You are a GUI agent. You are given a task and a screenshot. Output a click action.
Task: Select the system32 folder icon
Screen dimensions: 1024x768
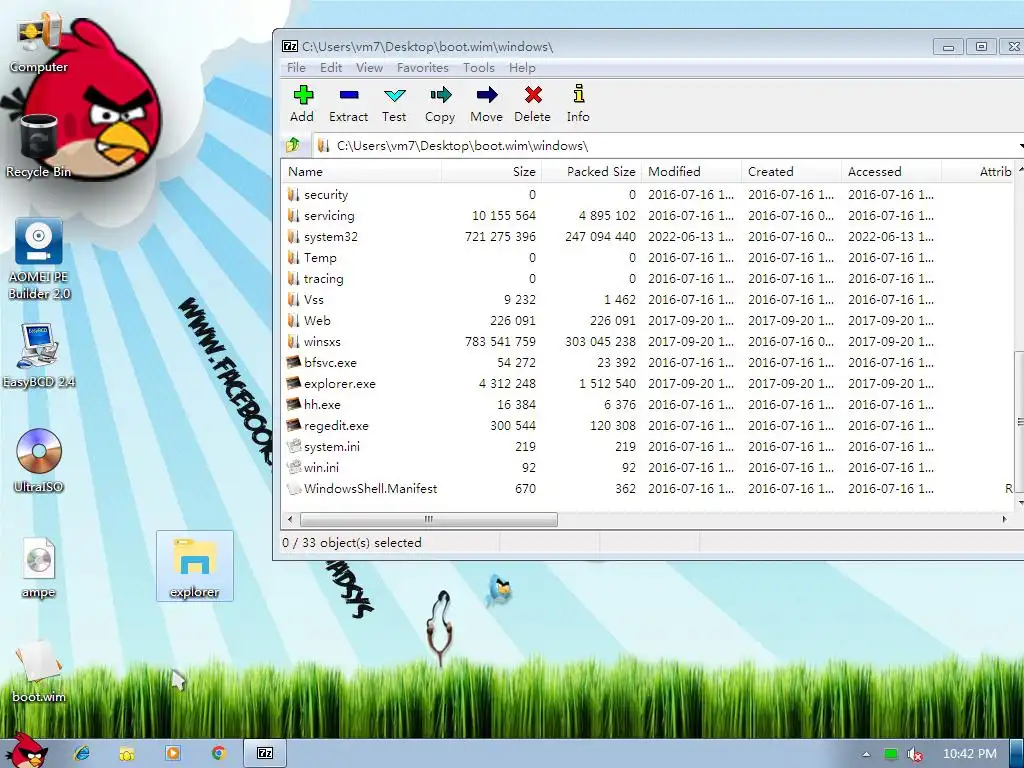(x=293, y=236)
